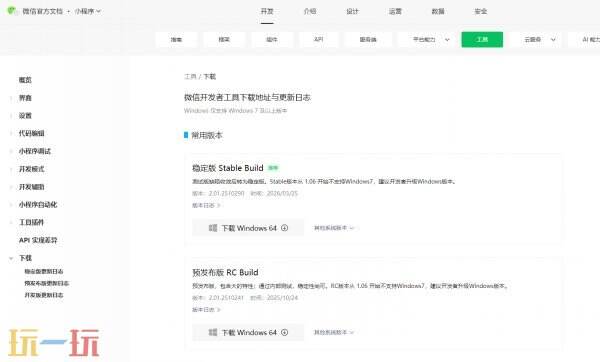Open 版本日志 link under Stable Build

[206, 205]
